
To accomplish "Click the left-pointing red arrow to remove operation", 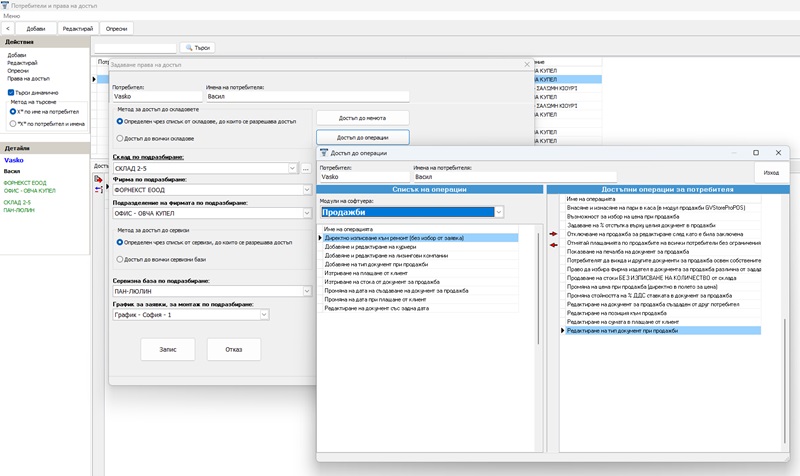I will click(553, 245).
